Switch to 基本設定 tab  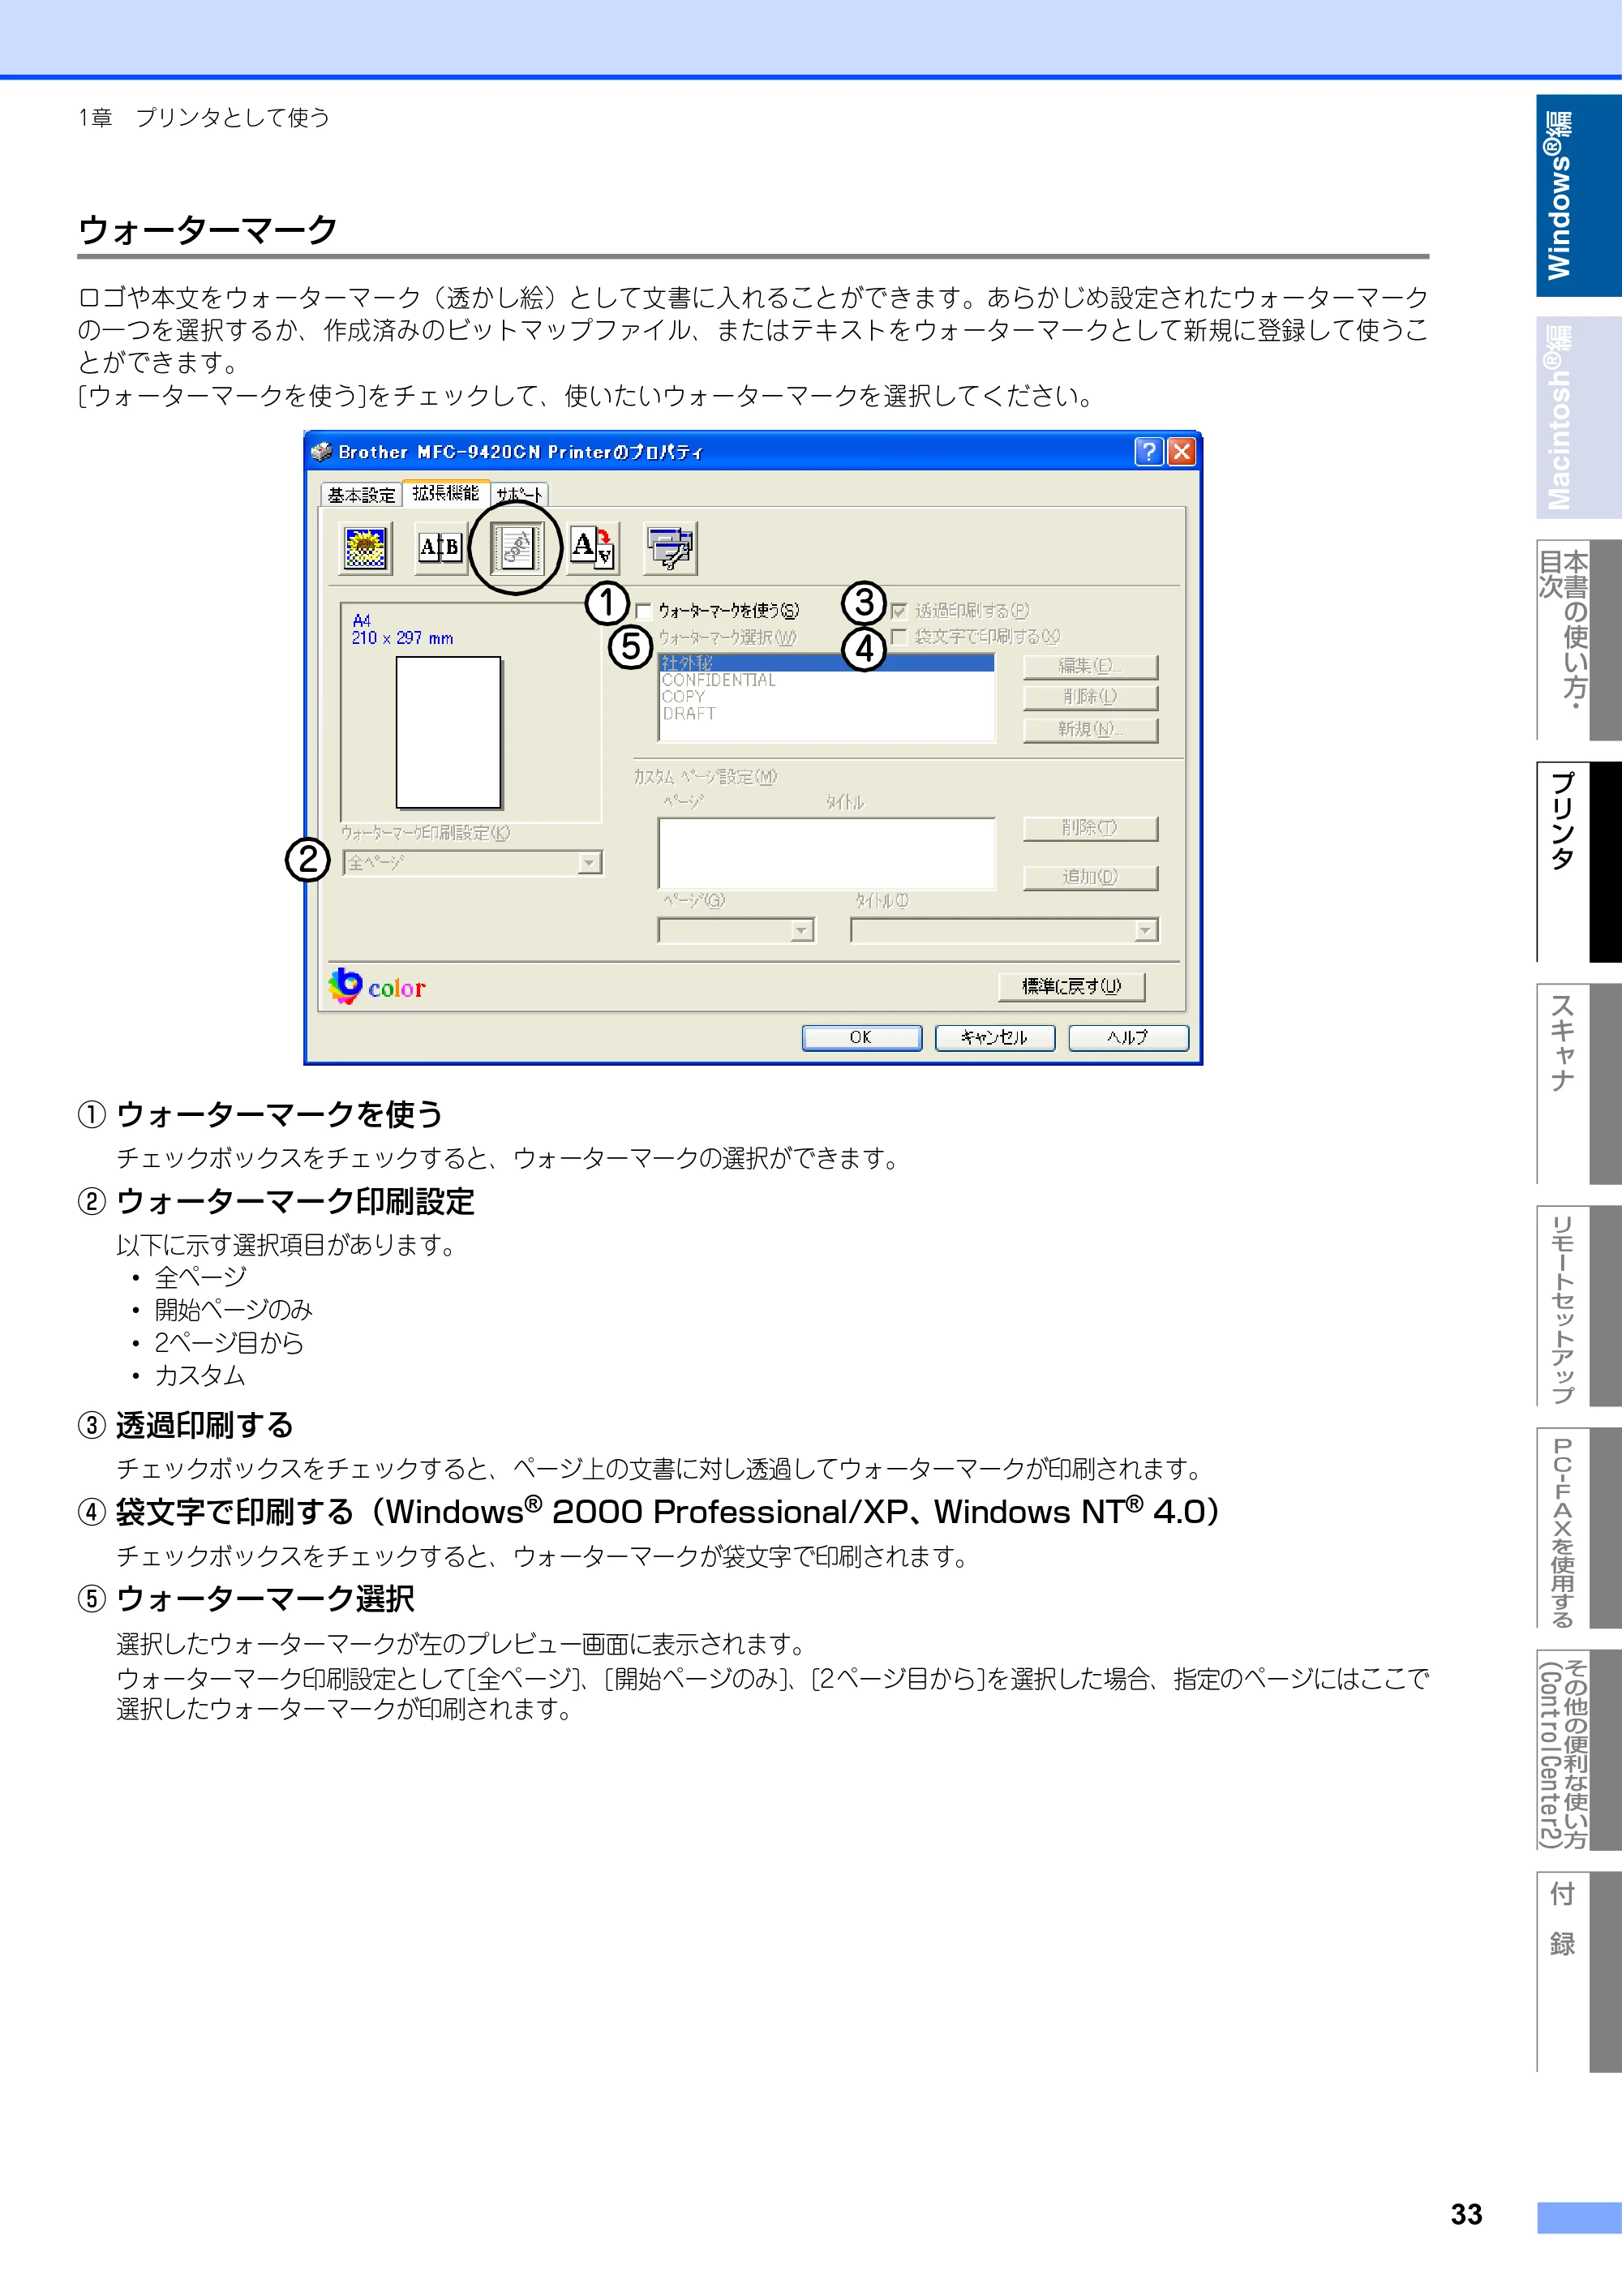pos(361,495)
